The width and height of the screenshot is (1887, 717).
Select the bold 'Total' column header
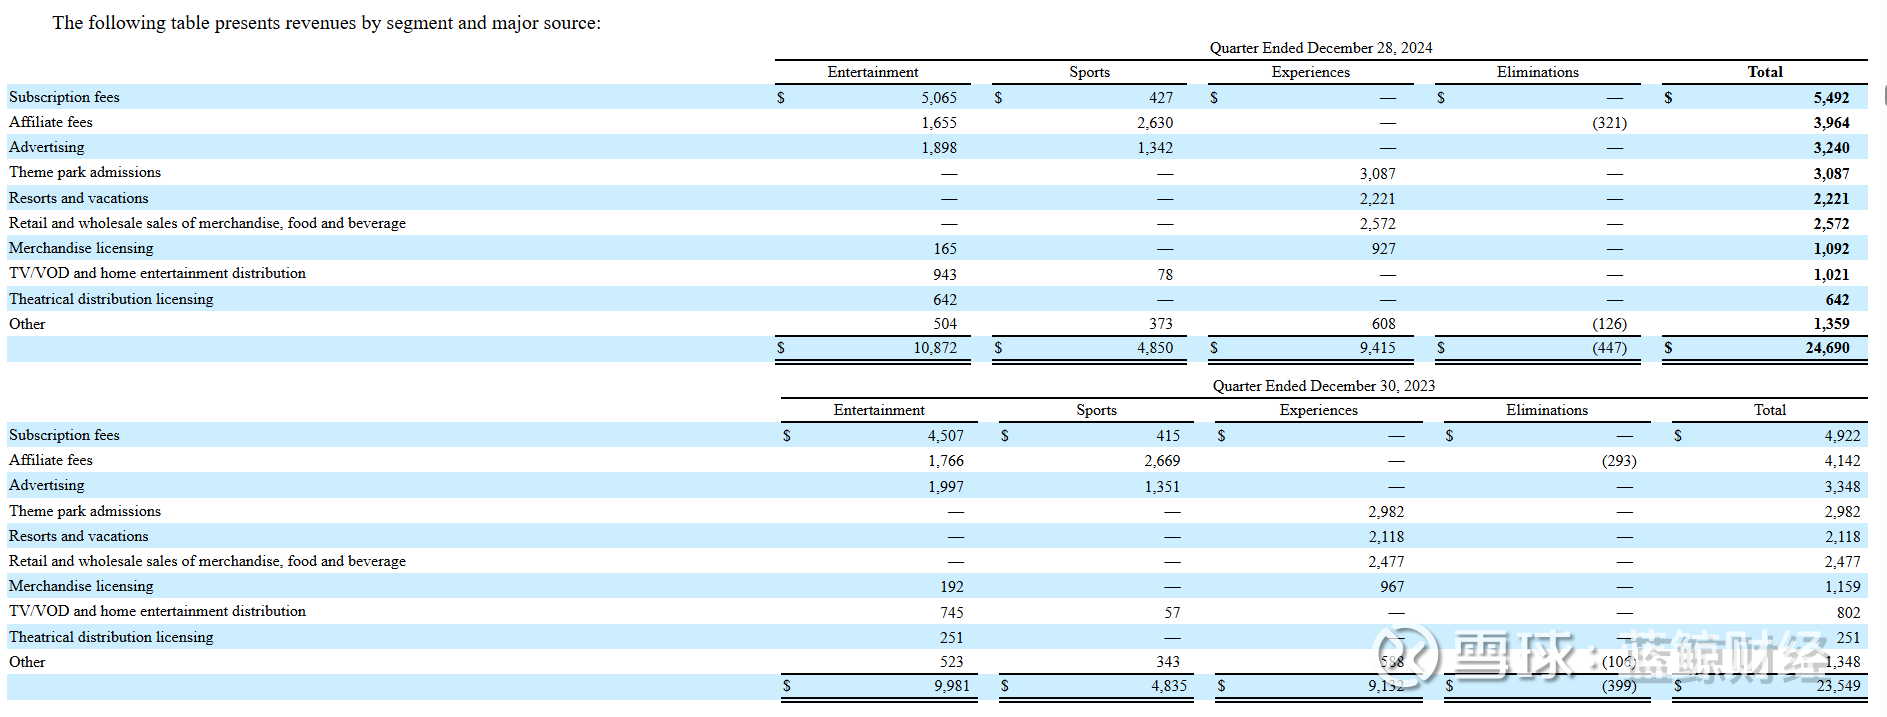(x=1764, y=72)
